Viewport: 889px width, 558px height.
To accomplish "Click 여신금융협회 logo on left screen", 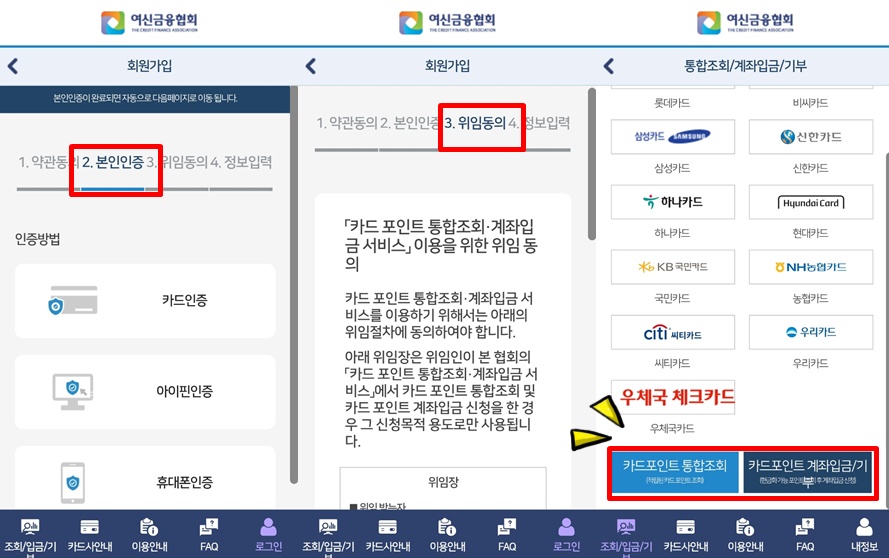I will 149,22.
